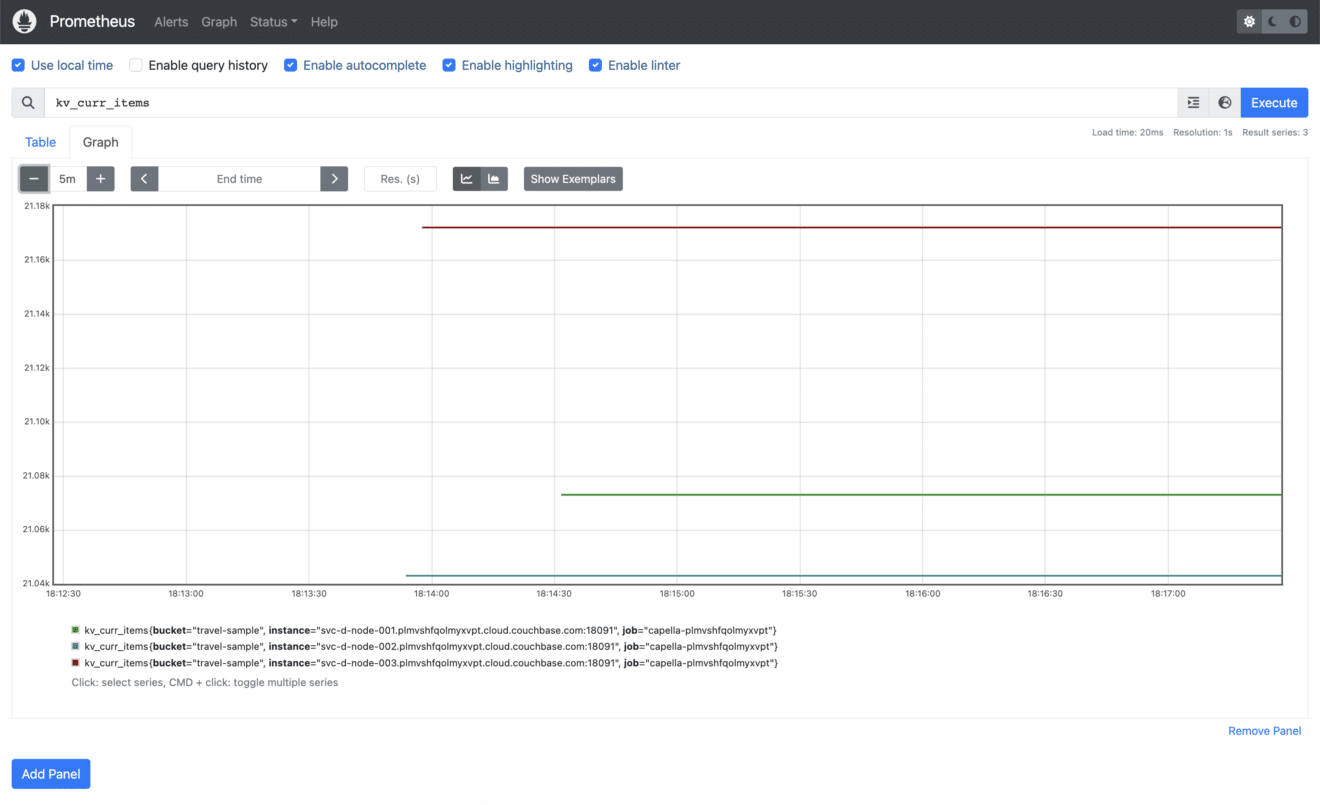The height and width of the screenshot is (805, 1320).
Task: Select the light theme sun icon
Action: (x=1247, y=19)
